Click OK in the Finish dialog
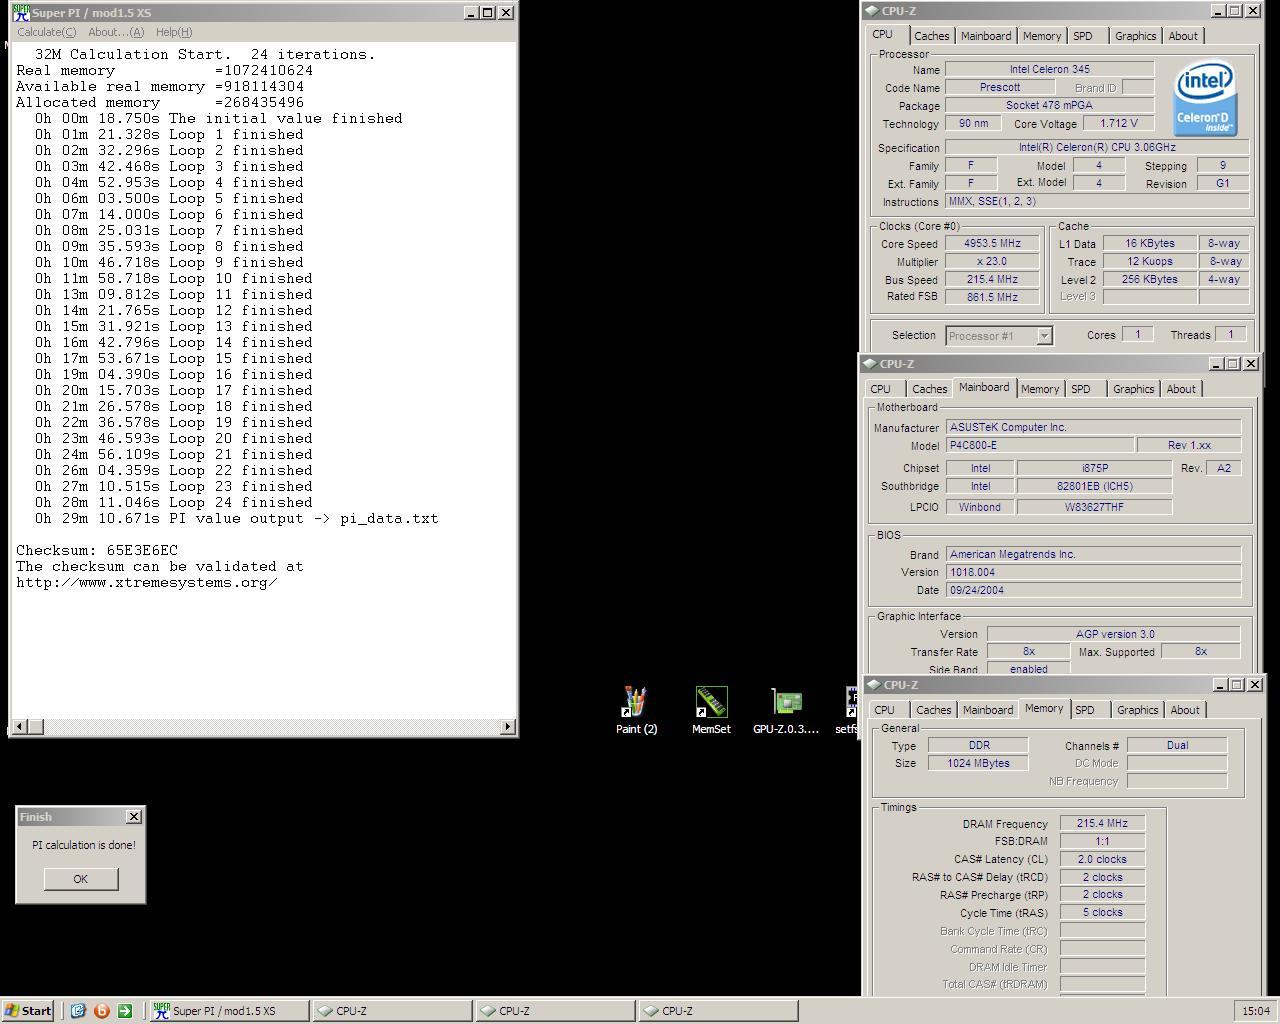Screen dimensions: 1280x1024 [80, 879]
